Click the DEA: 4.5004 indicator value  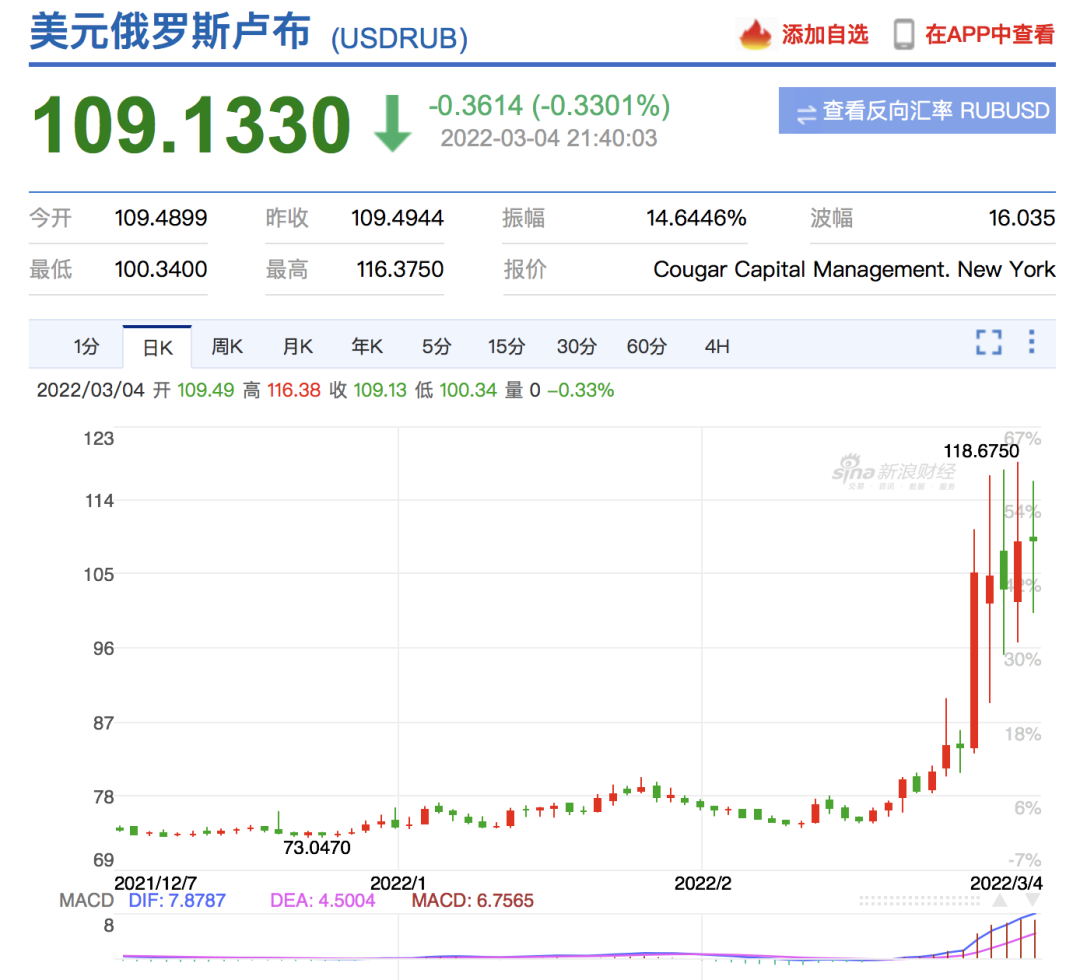pyautogui.click(x=322, y=900)
